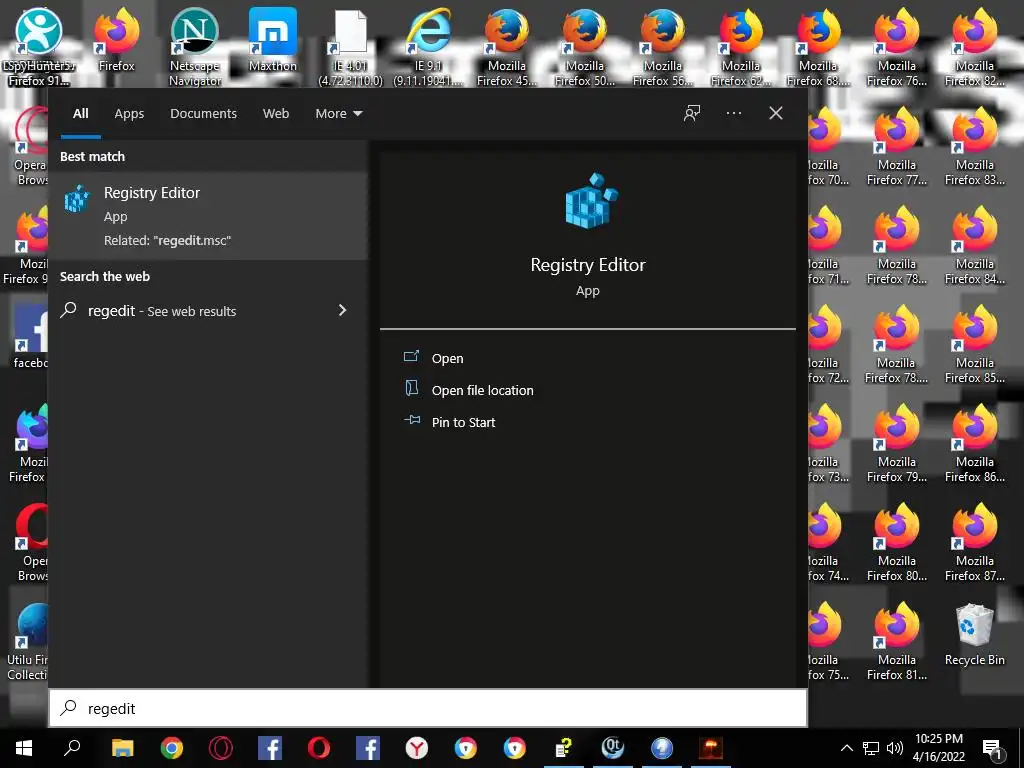Open the network status tray icon
This screenshot has width=1024, height=768.
click(x=871, y=748)
